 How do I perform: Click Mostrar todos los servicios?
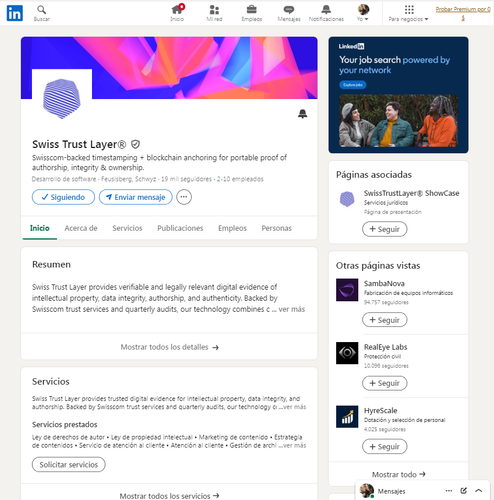coord(169,496)
